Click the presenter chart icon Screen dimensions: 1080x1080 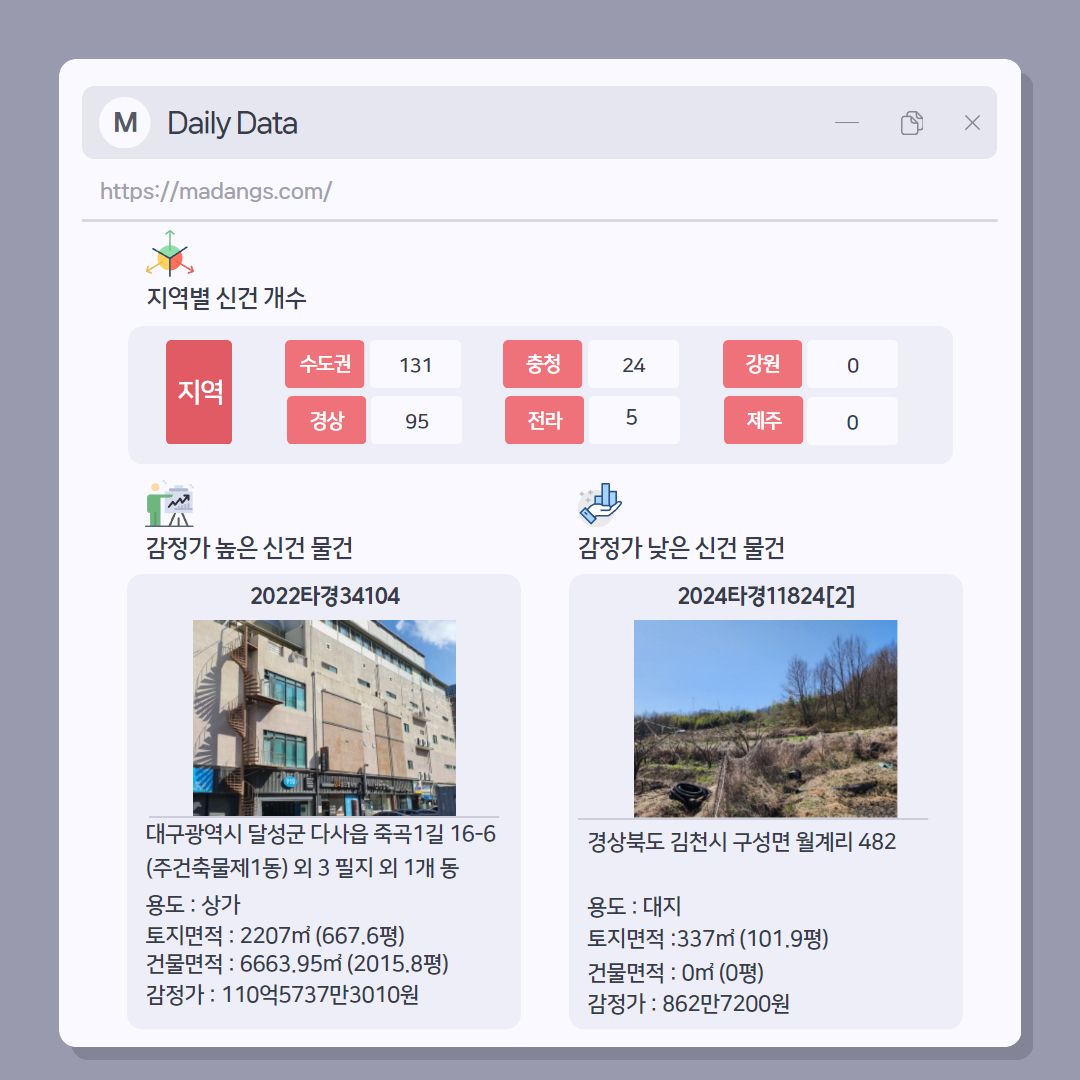[x=170, y=504]
